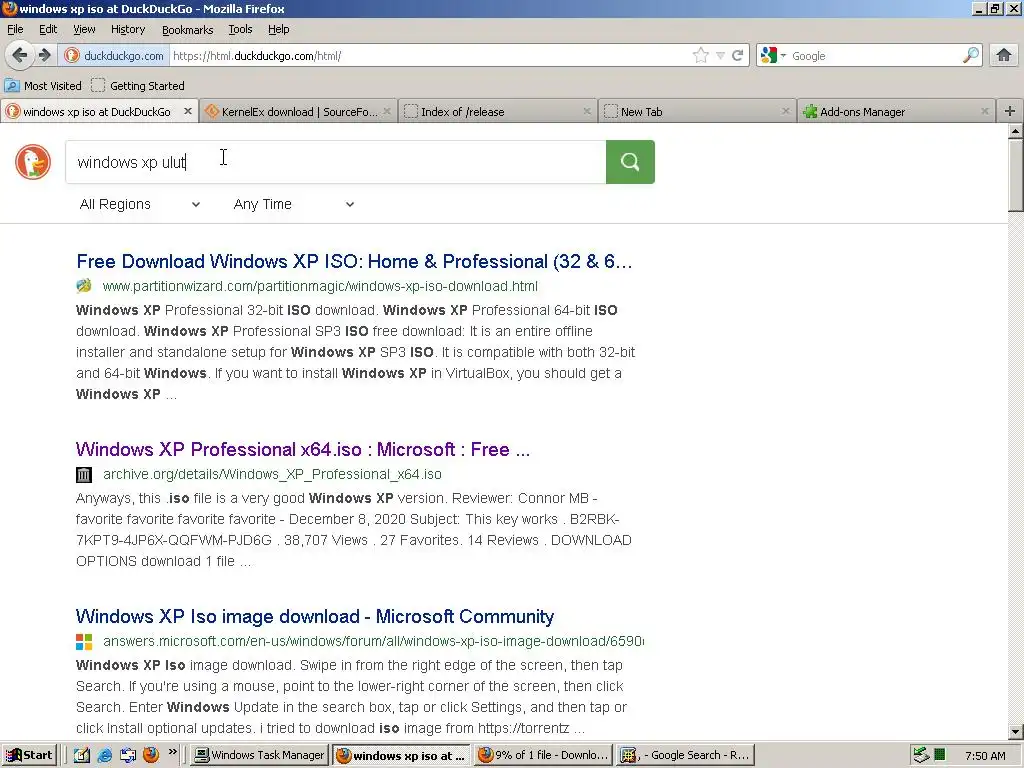The height and width of the screenshot is (768, 1024).
Task: Close the New Tab tab
Action: (x=786, y=111)
